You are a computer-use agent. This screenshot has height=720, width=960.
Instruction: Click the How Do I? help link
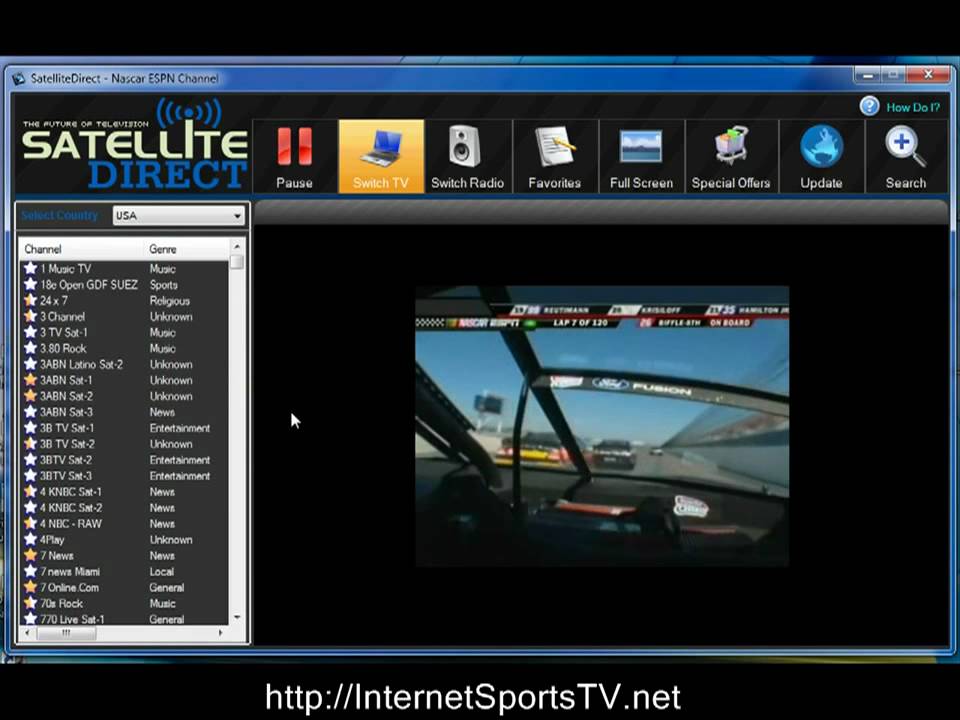pos(913,108)
